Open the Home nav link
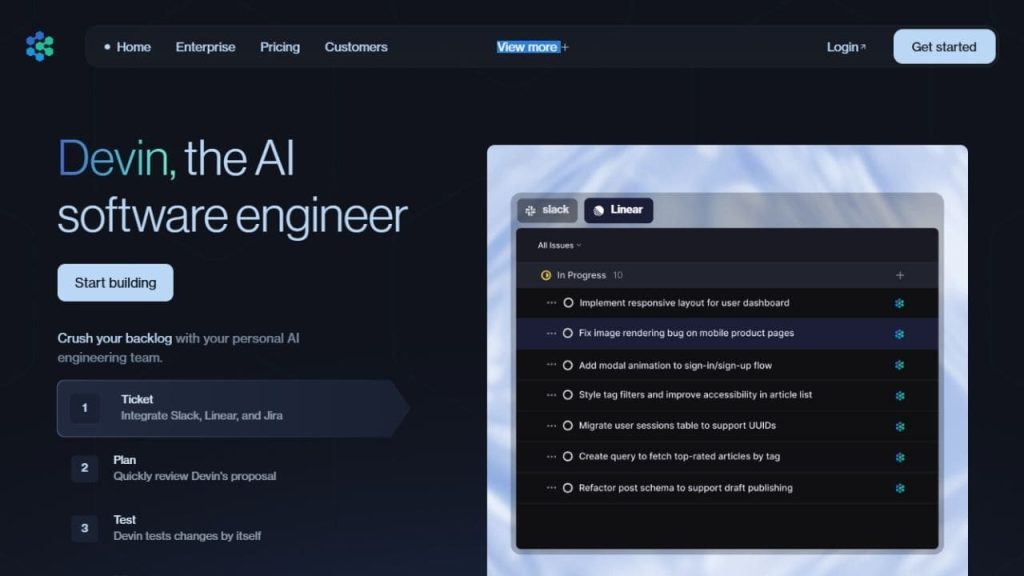 (x=133, y=47)
